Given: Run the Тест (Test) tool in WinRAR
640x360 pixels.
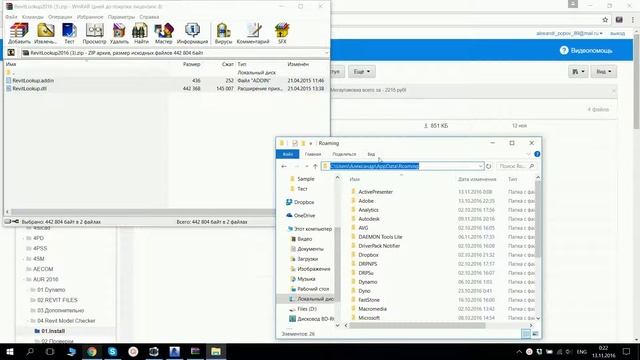Looking at the screenshot, I should coord(69,33).
